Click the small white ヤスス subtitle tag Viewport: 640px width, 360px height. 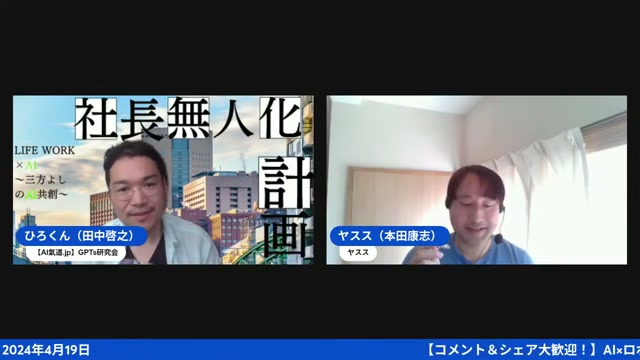[358, 253]
